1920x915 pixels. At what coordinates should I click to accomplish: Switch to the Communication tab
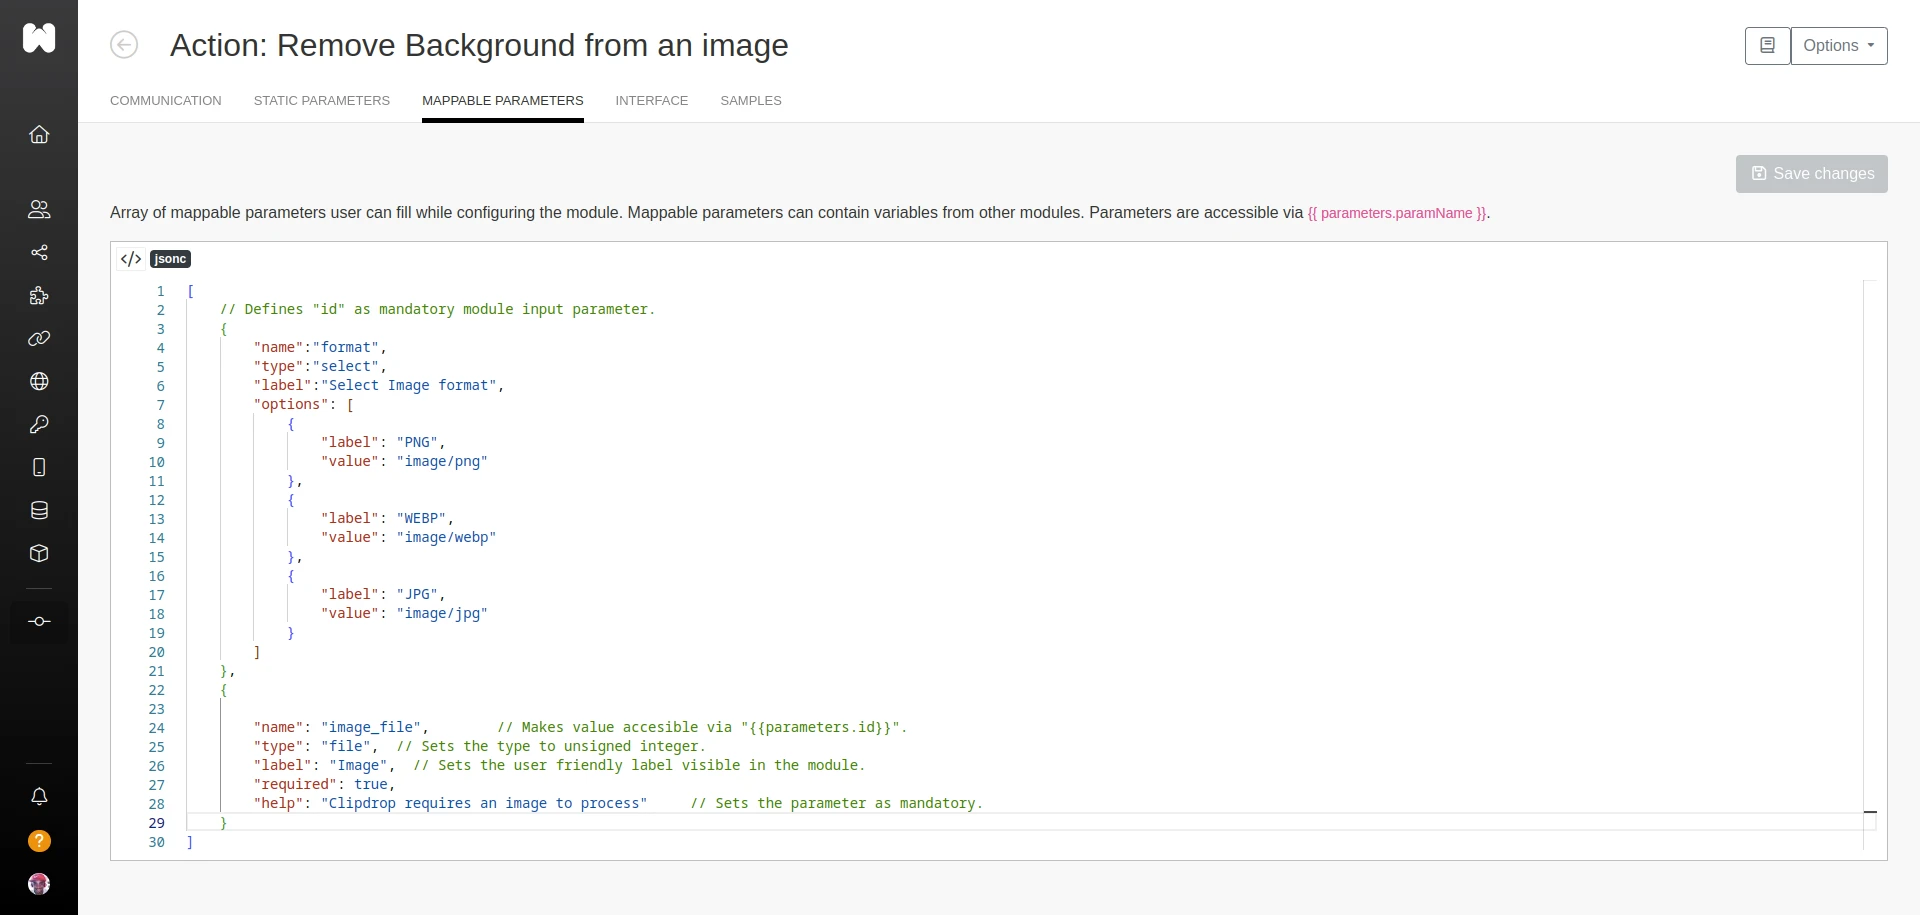[166, 101]
